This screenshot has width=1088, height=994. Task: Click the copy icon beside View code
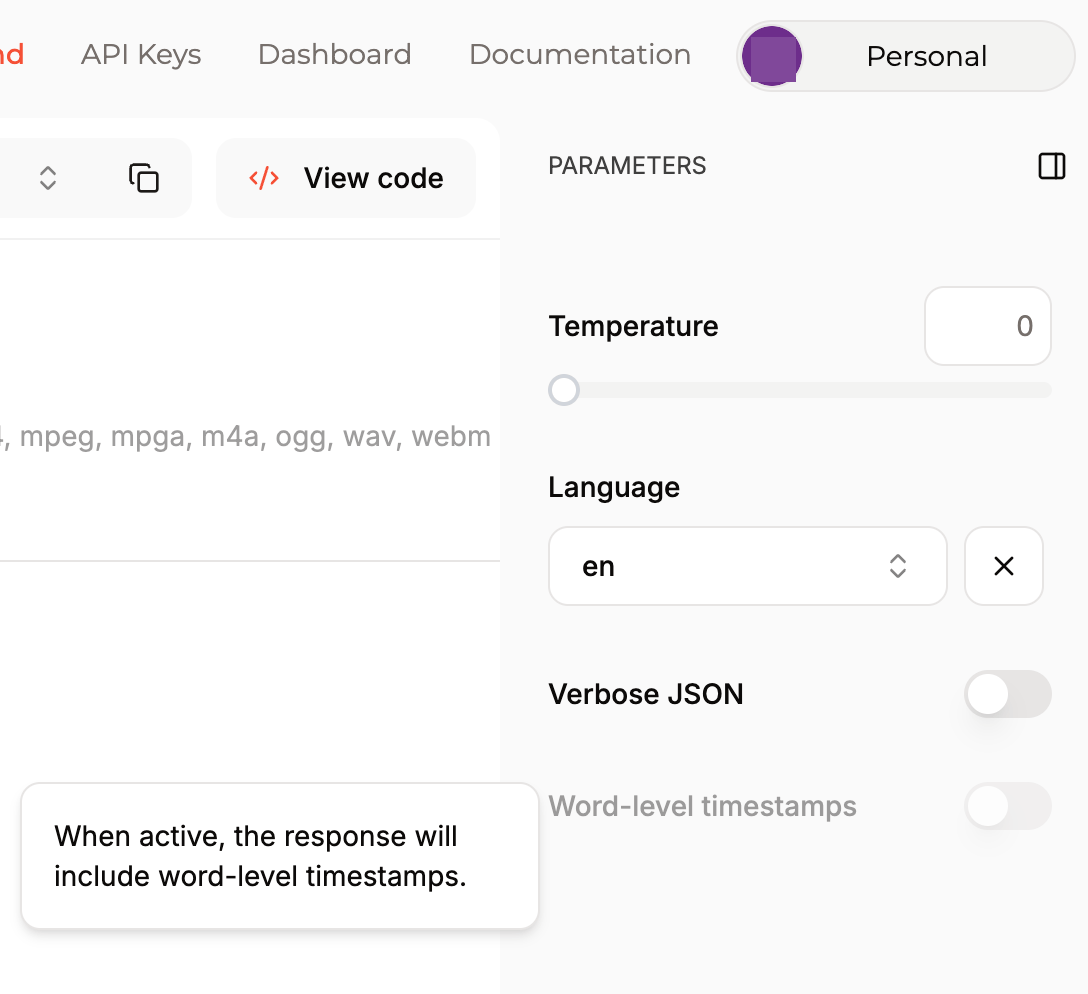click(144, 178)
